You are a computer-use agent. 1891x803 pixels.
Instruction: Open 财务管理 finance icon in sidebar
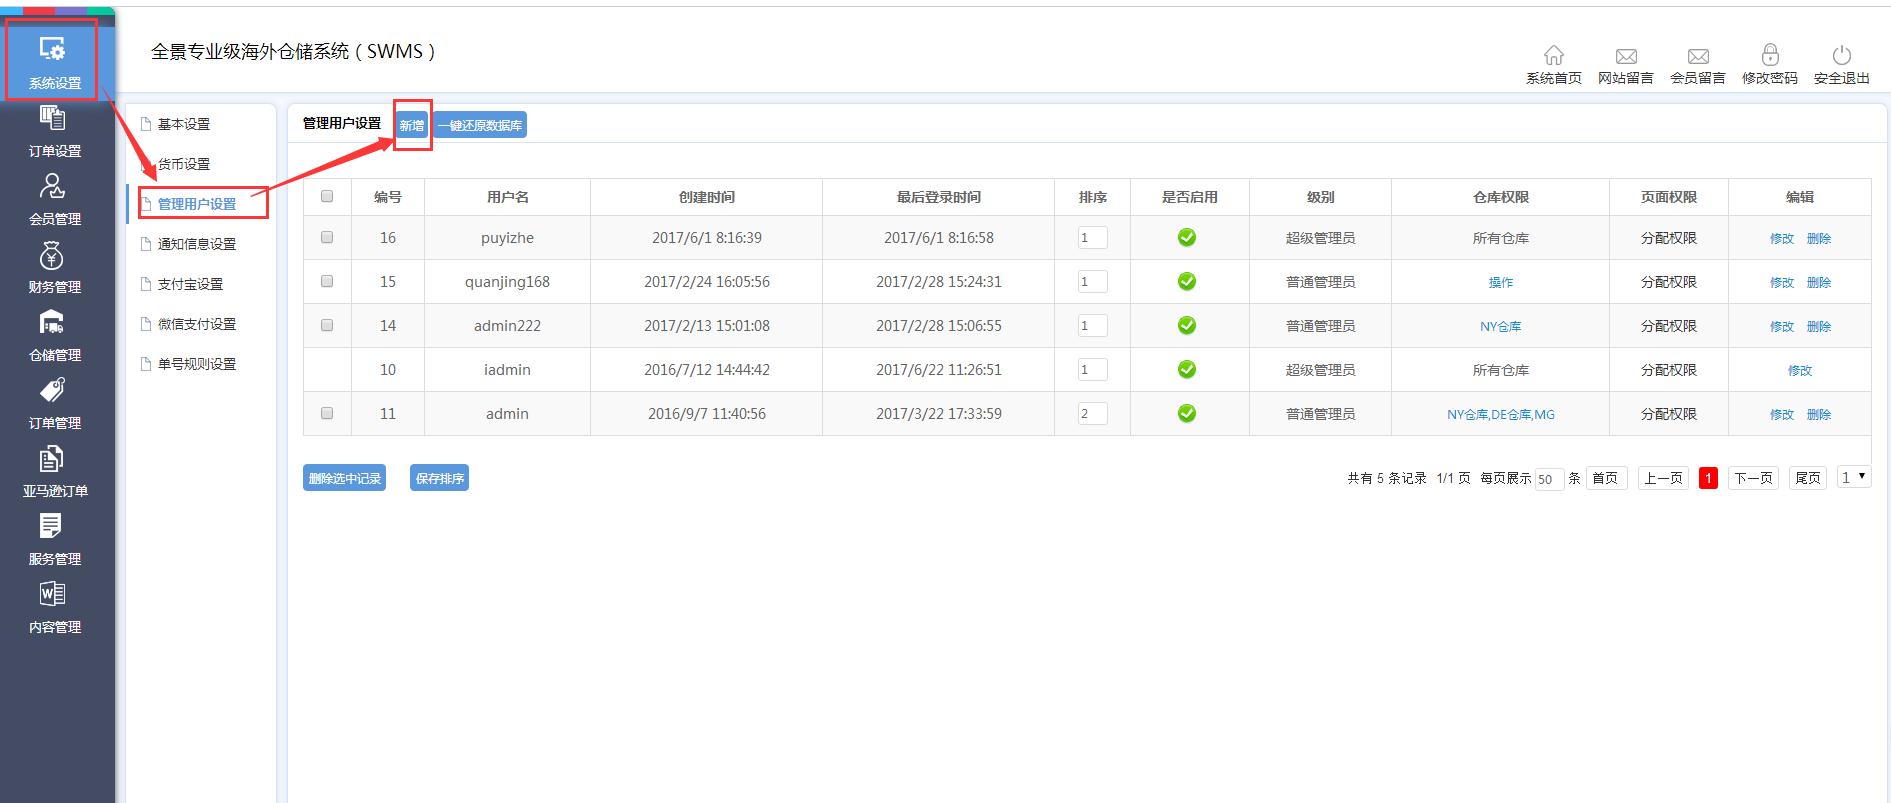pyautogui.click(x=54, y=256)
